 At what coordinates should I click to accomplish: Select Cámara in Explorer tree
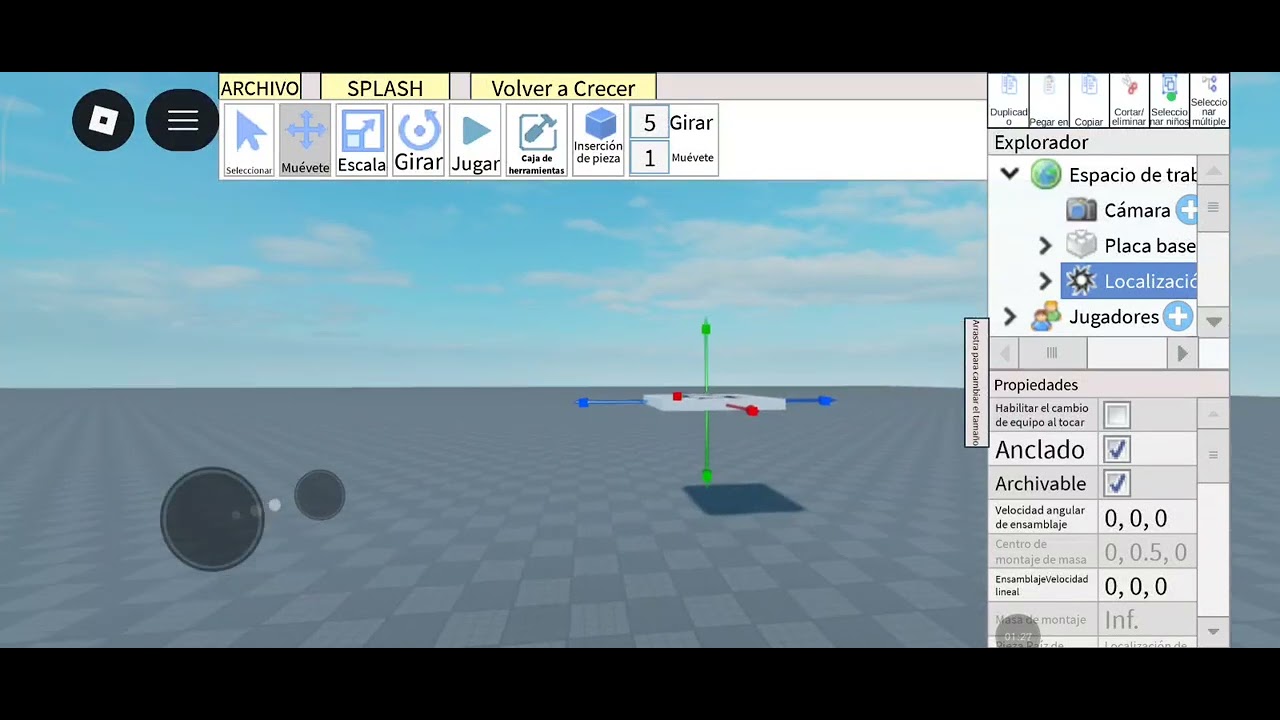pos(1137,210)
